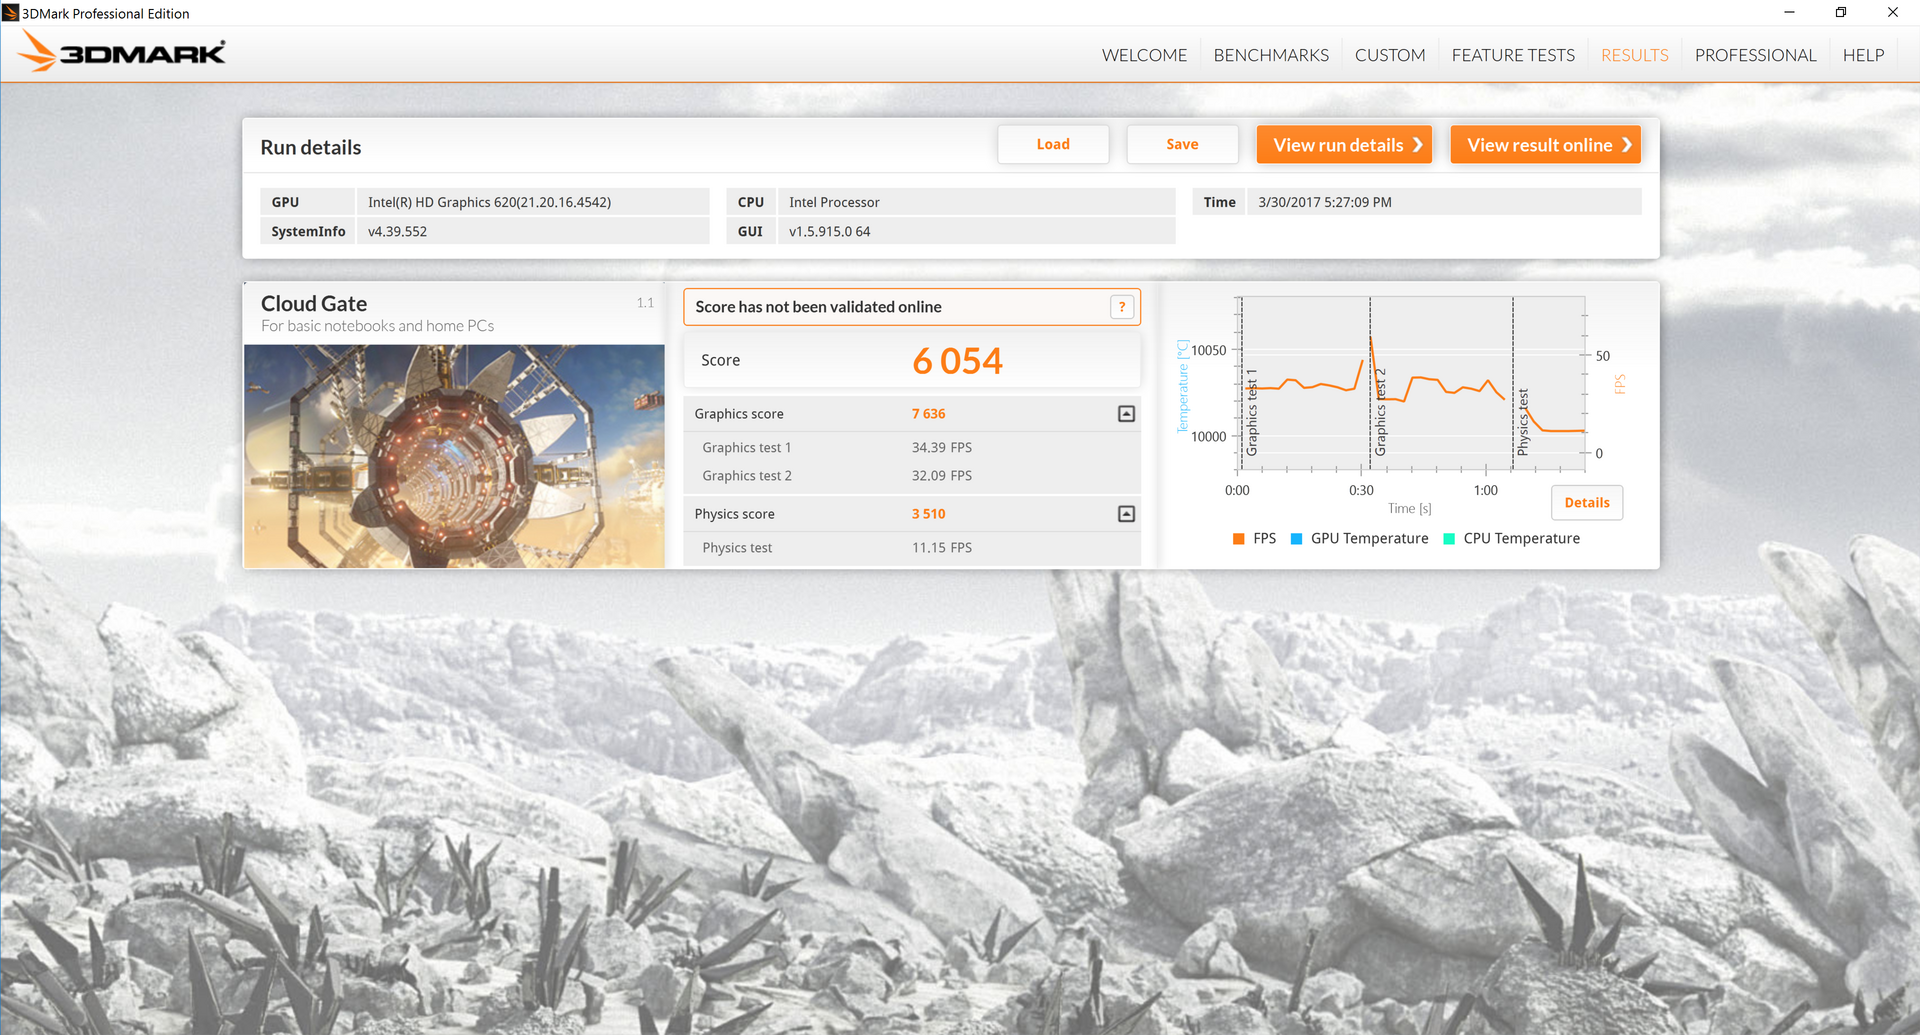Click the 34.39 FPS value
This screenshot has height=1035, width=1920.
[941, 448]
